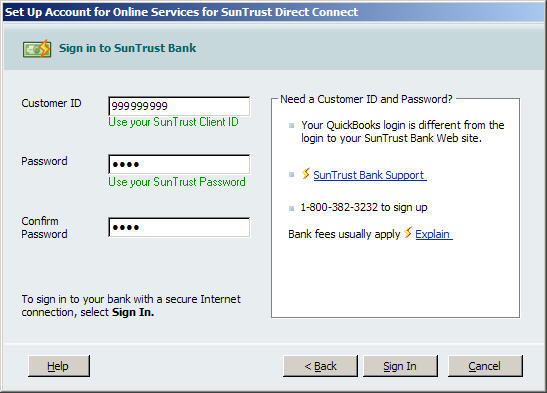This screenshot has width=547, height=393.
Task: Click the Sign In button
Action: point(400,366)
